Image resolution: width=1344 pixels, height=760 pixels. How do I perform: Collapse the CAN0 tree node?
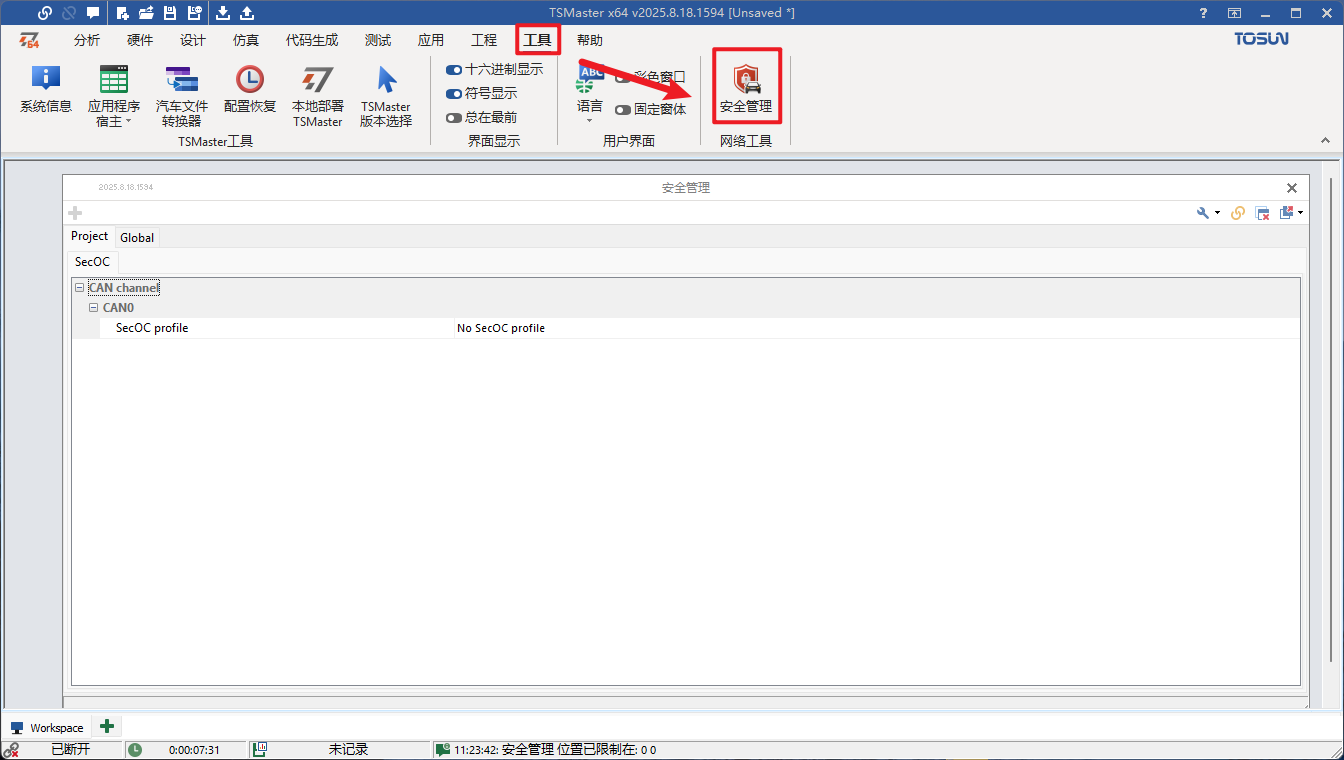coord(93,308)
